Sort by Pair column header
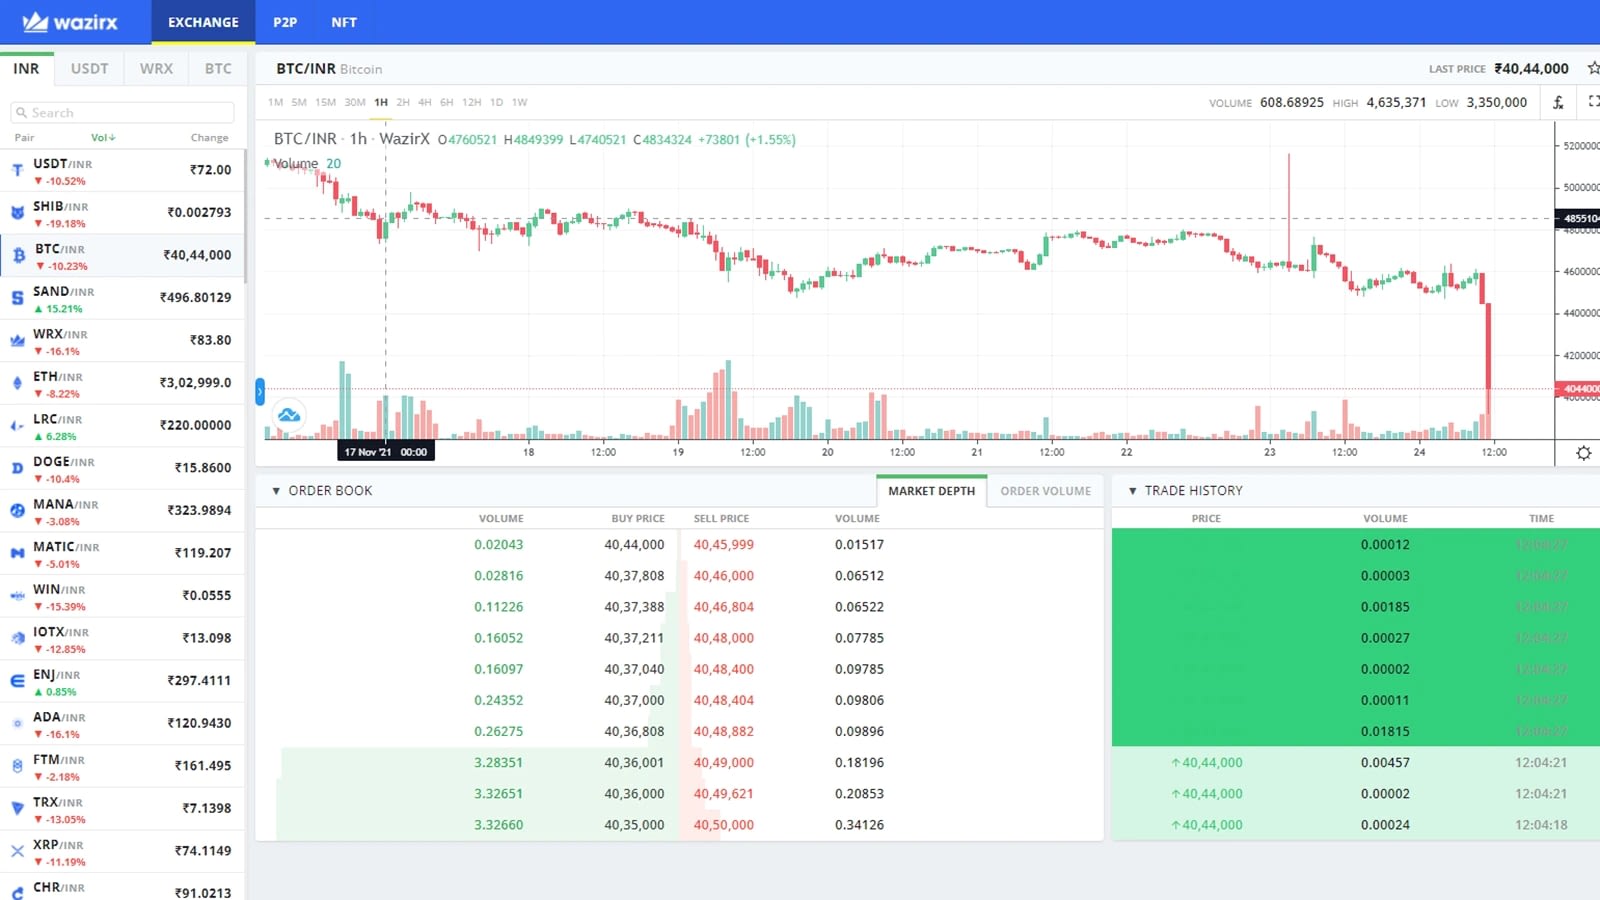The image size is (1600, 900). point(24,138)
